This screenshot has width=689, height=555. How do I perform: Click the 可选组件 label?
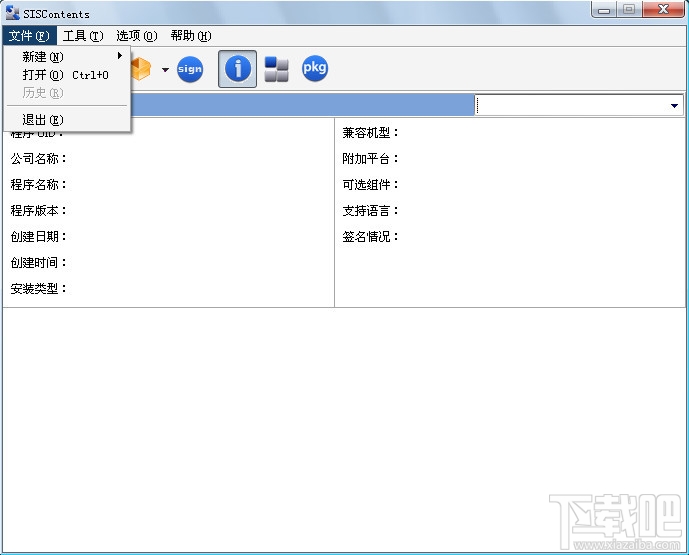[370, 185]
